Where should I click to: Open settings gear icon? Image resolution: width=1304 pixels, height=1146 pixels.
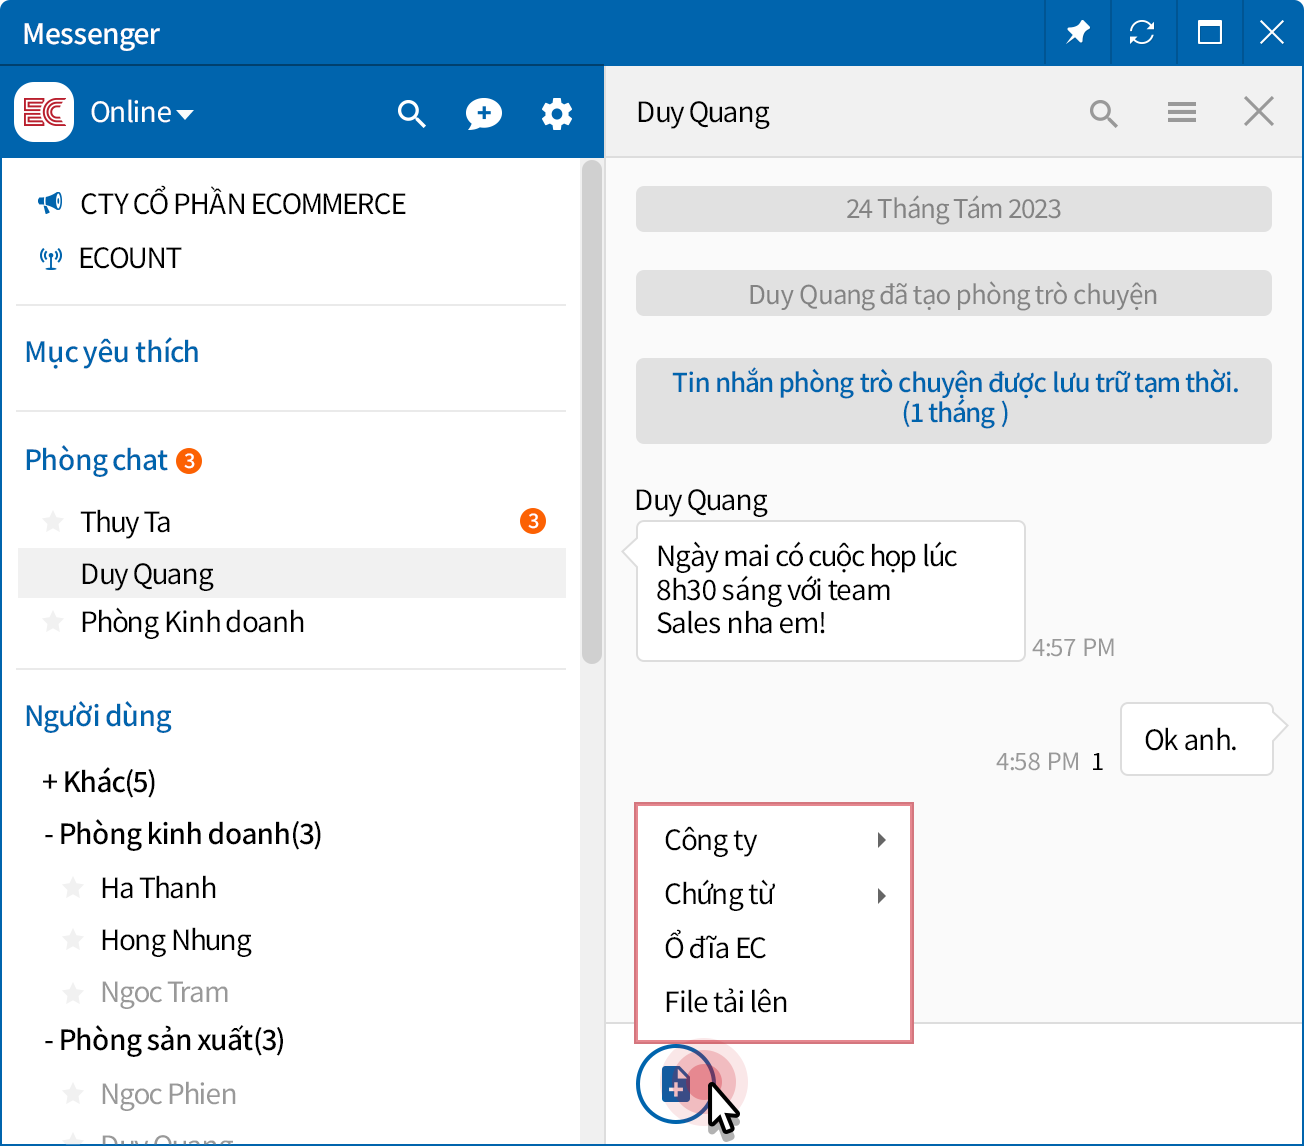pos(556,114)
